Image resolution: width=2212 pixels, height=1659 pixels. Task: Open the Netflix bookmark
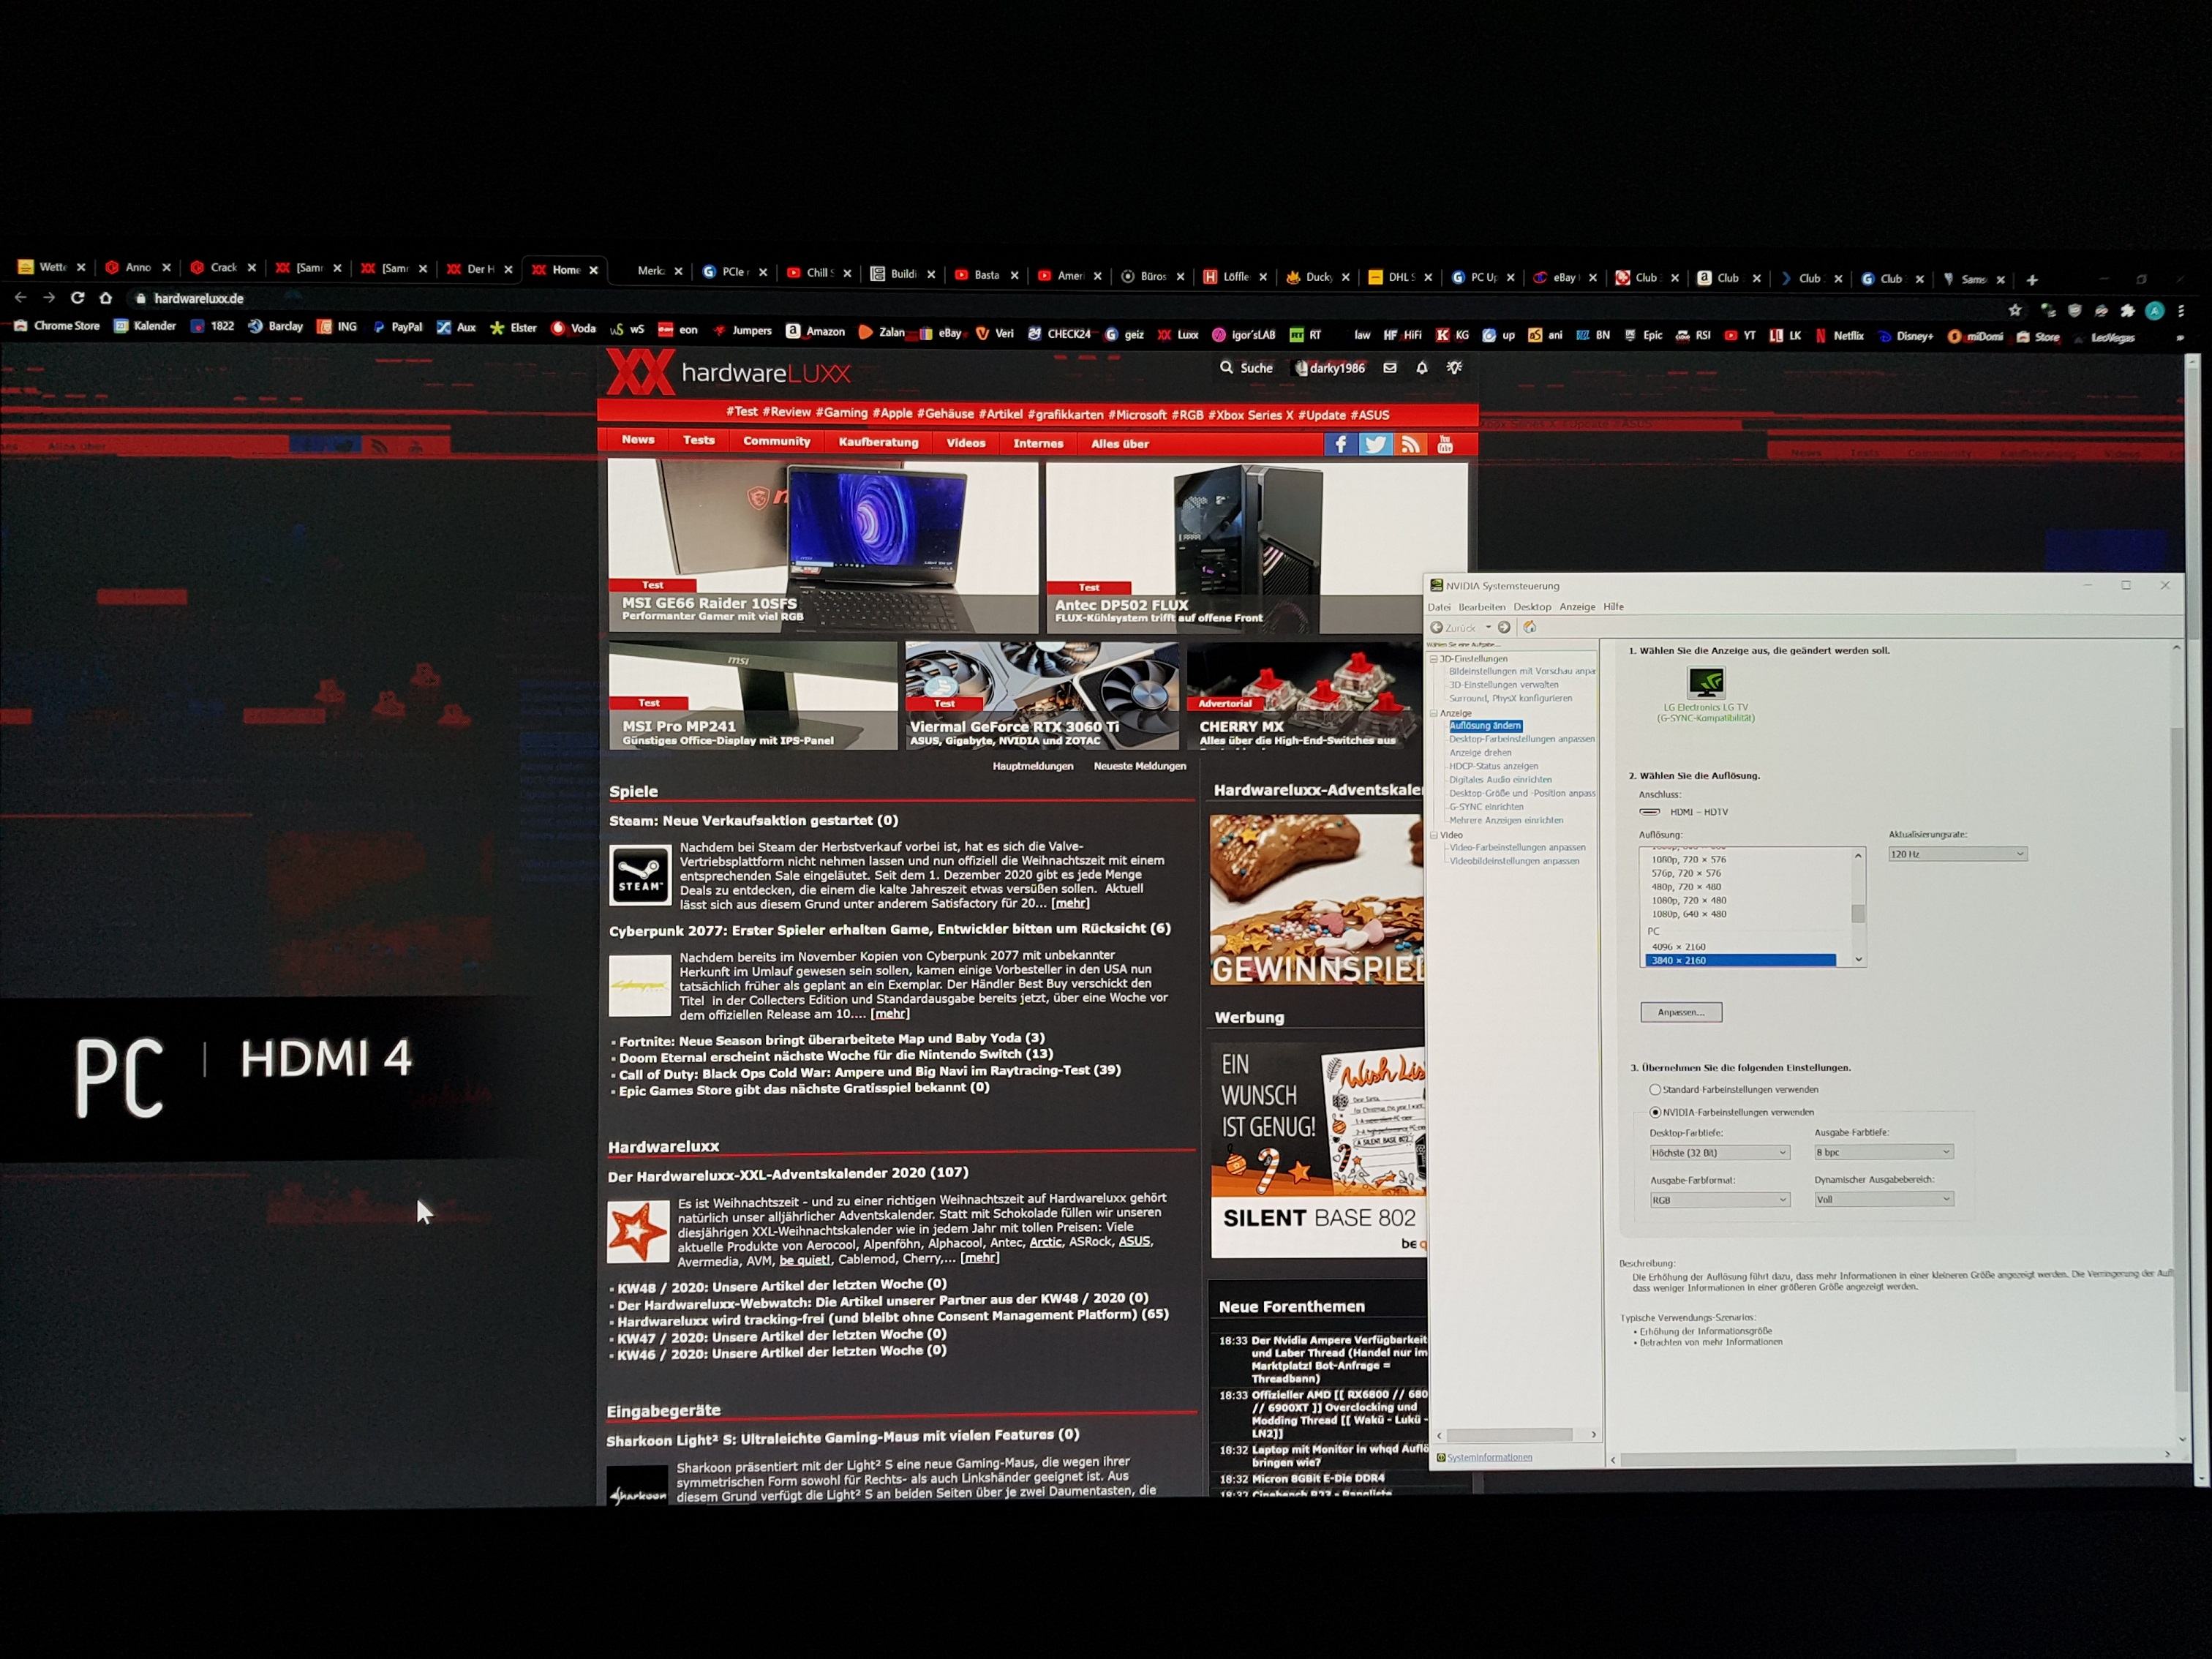[1839, 336]
